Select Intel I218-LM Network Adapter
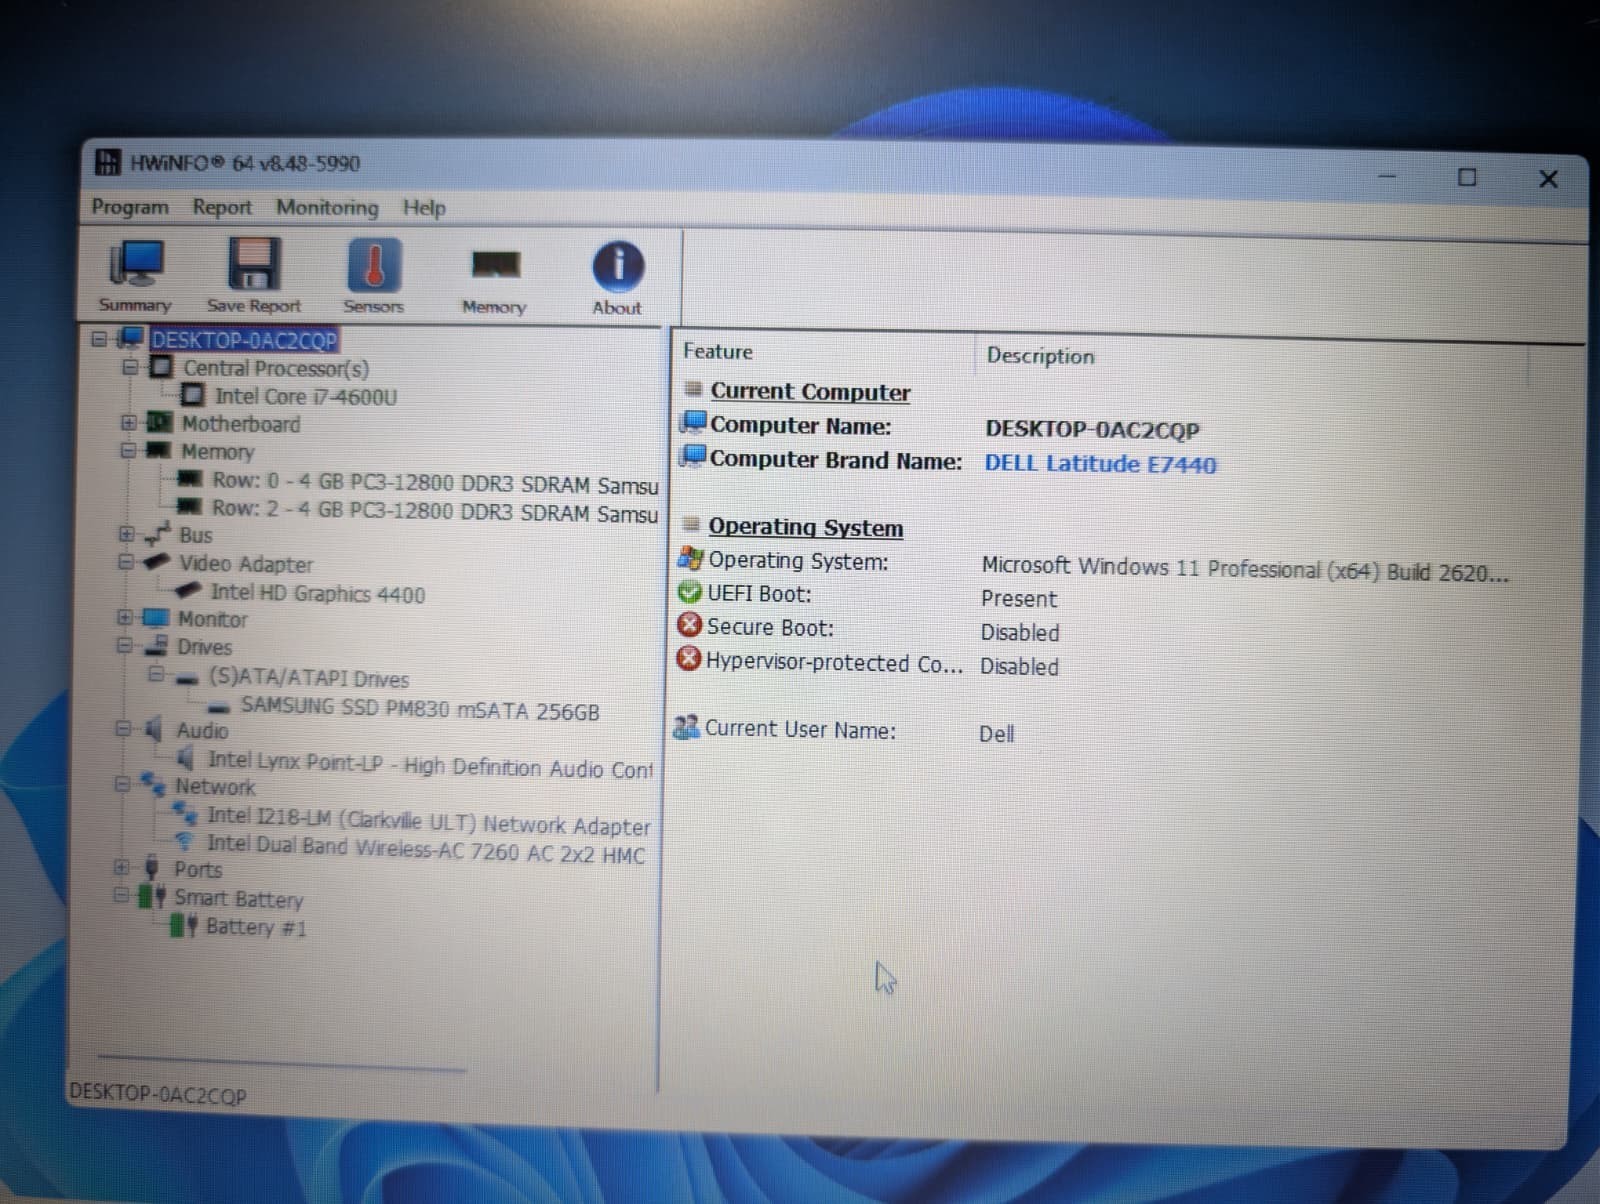 (x=428, y=822)
